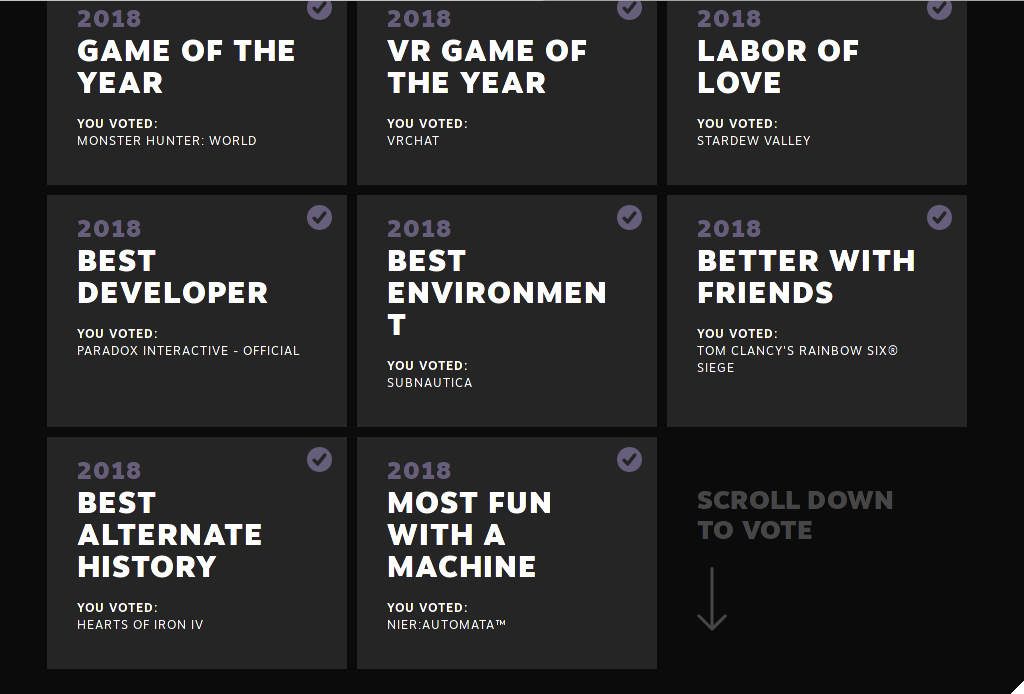Select the Labor of Love award card
The image size is (1024, 694).
click(817, 92)
